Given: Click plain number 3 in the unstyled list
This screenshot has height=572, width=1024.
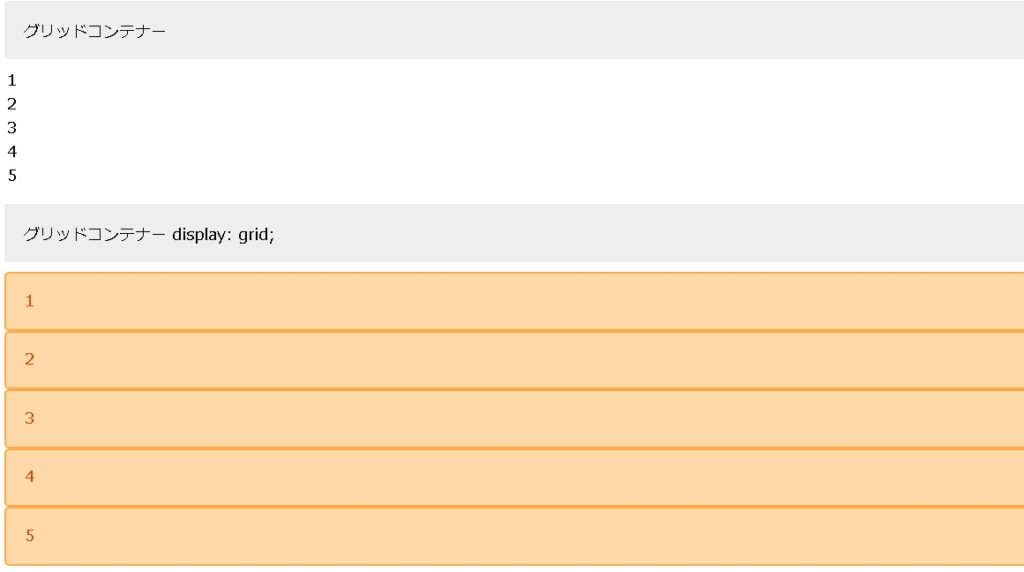Looking at the screenshot, I should 12,128.
